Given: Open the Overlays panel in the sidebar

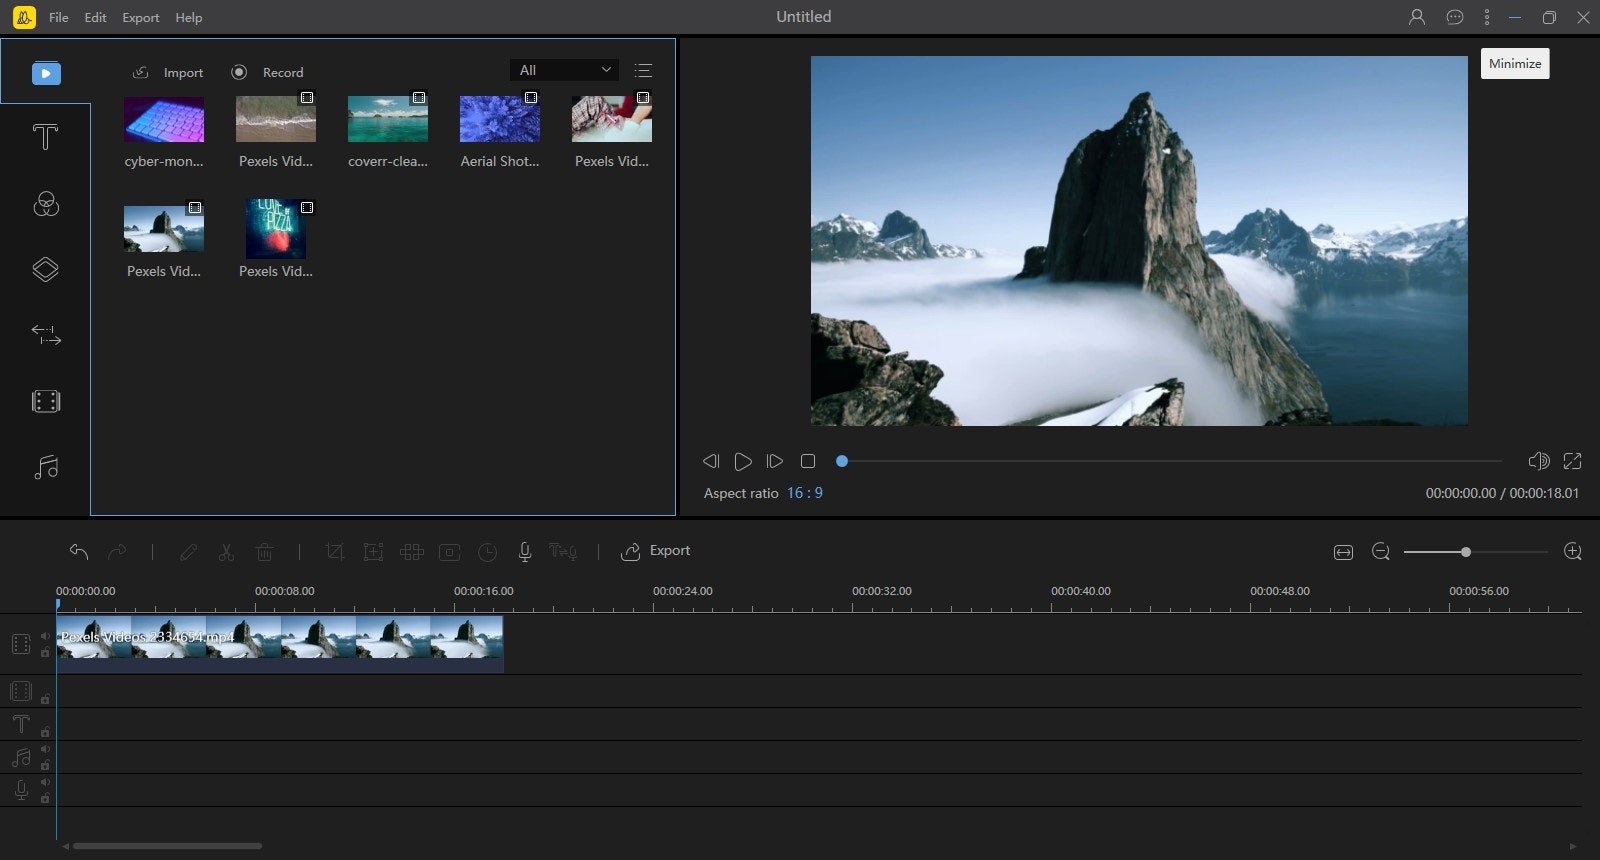Looking at the screenshot, I should 45,269.
